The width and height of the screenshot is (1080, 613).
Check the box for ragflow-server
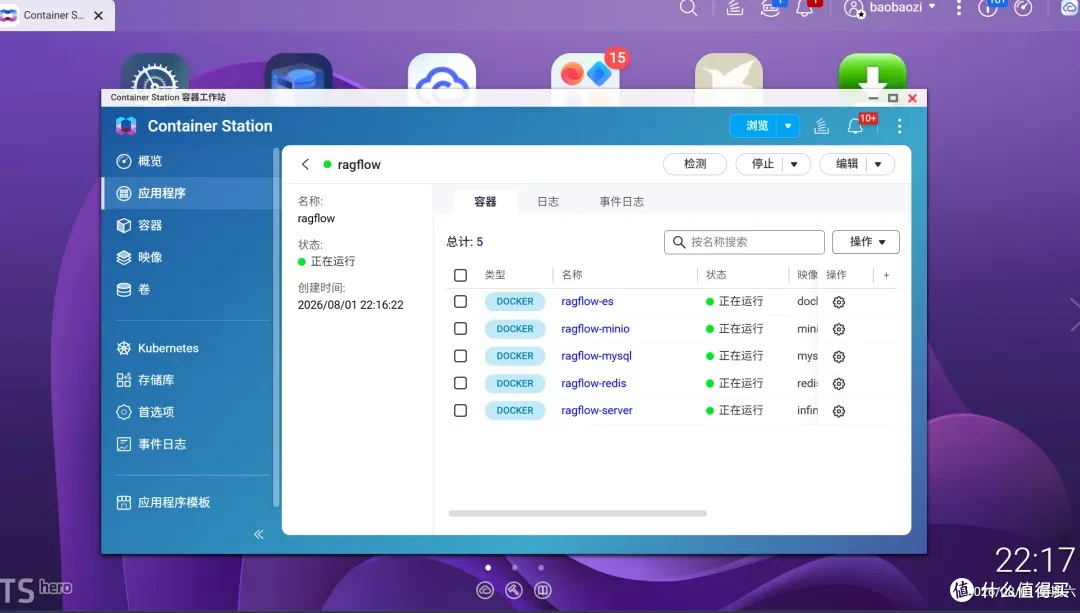[460, 411]
